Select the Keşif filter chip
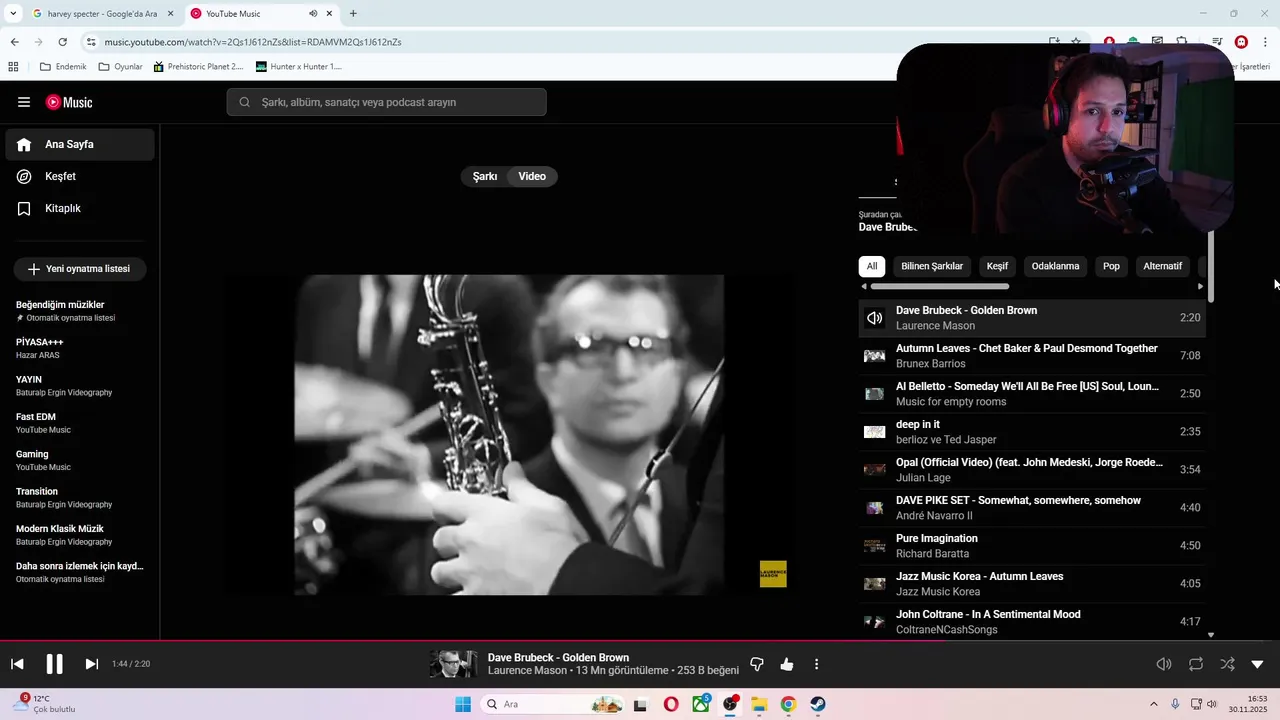This screenshot has width=1280, height=720. point(997,266)
